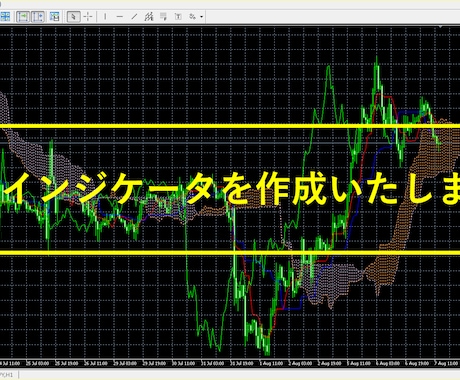Select the Vertical Line drawing tool

[105, 16]
